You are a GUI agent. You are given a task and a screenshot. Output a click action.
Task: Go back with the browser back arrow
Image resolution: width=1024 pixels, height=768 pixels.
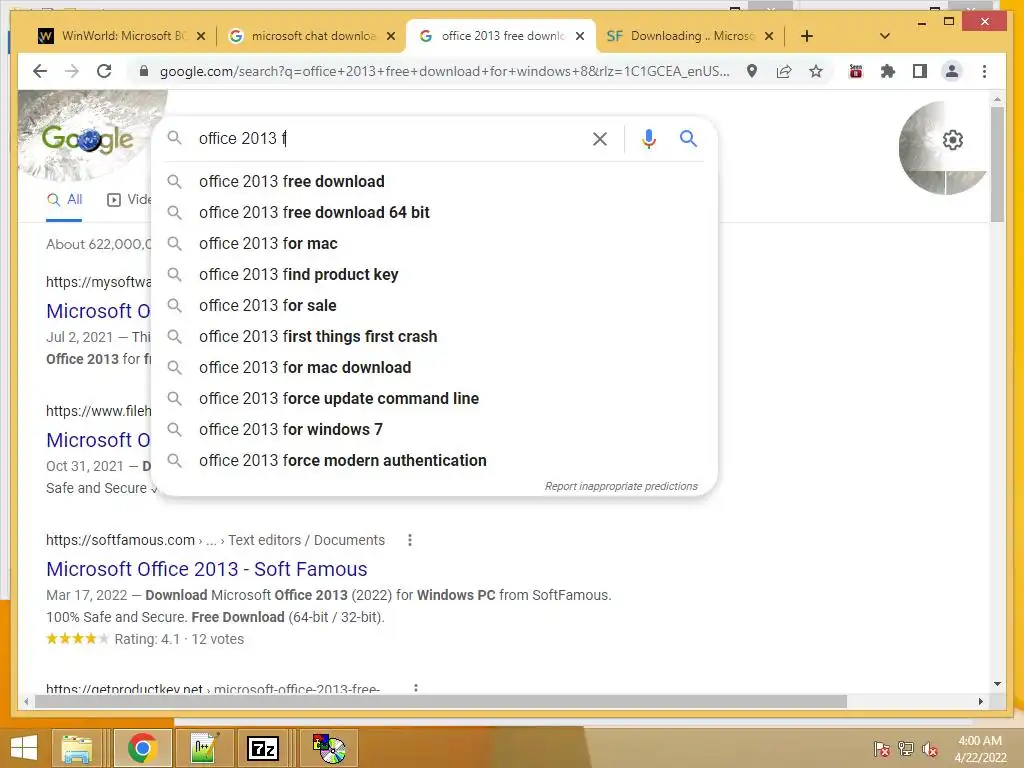click(x=40, y=71)
